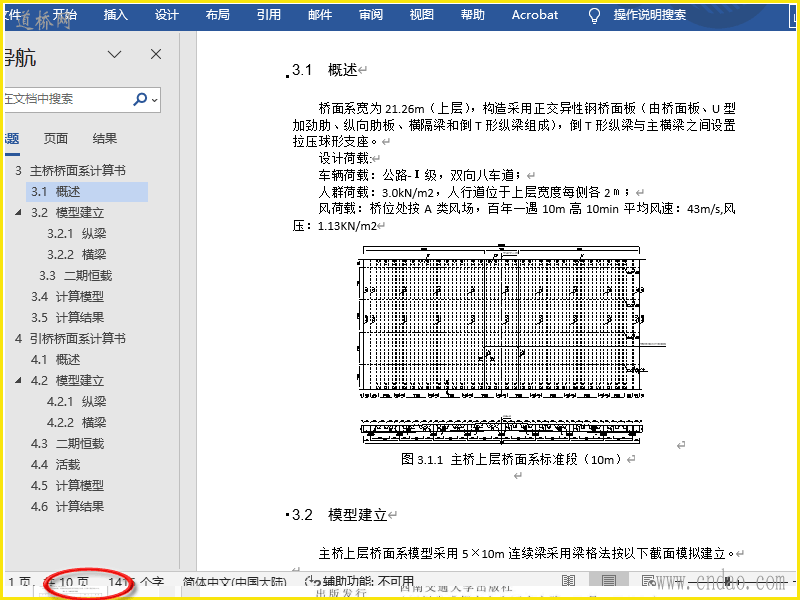800x600 pixels.
Task: Go to heading 4.5 计算模型
Action: 67,485
